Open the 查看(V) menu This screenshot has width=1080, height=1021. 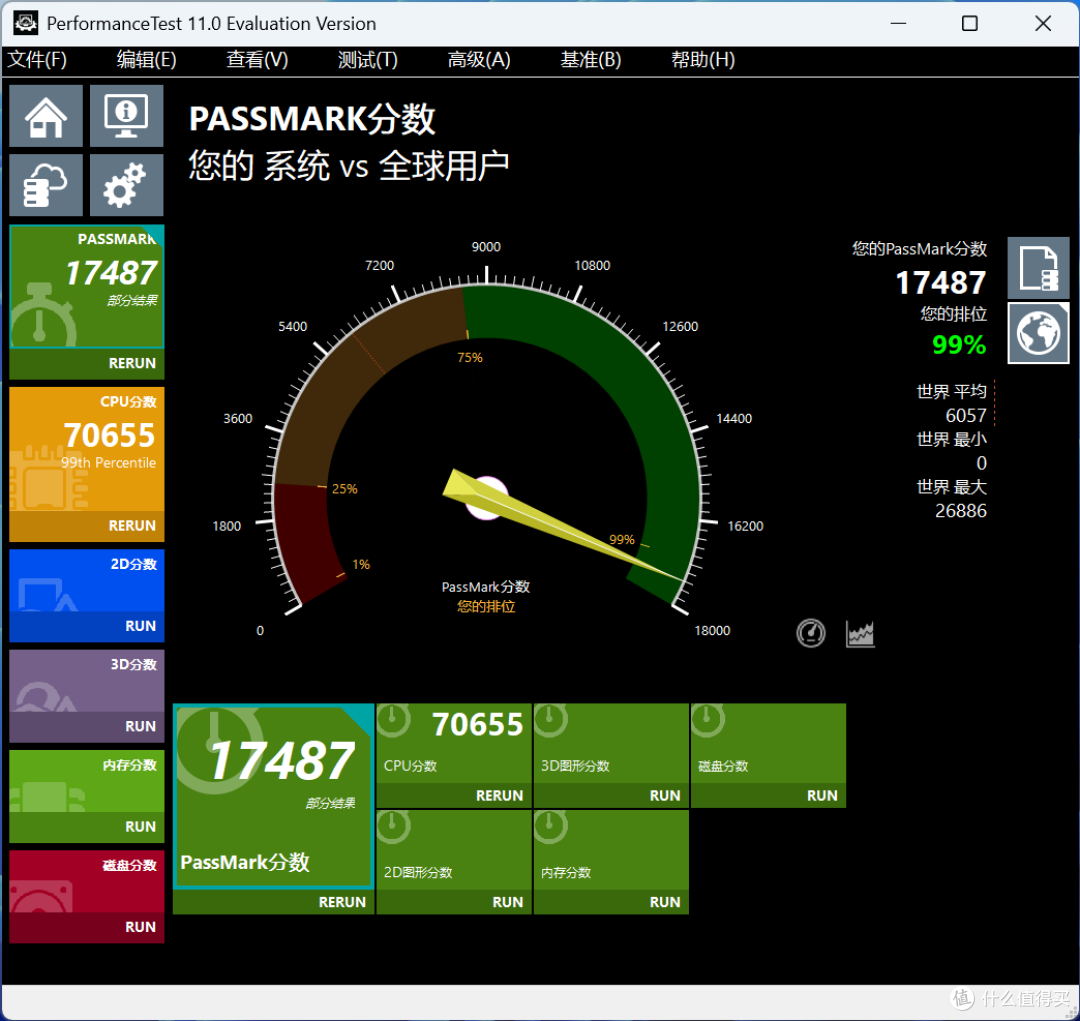coord(257,60)
